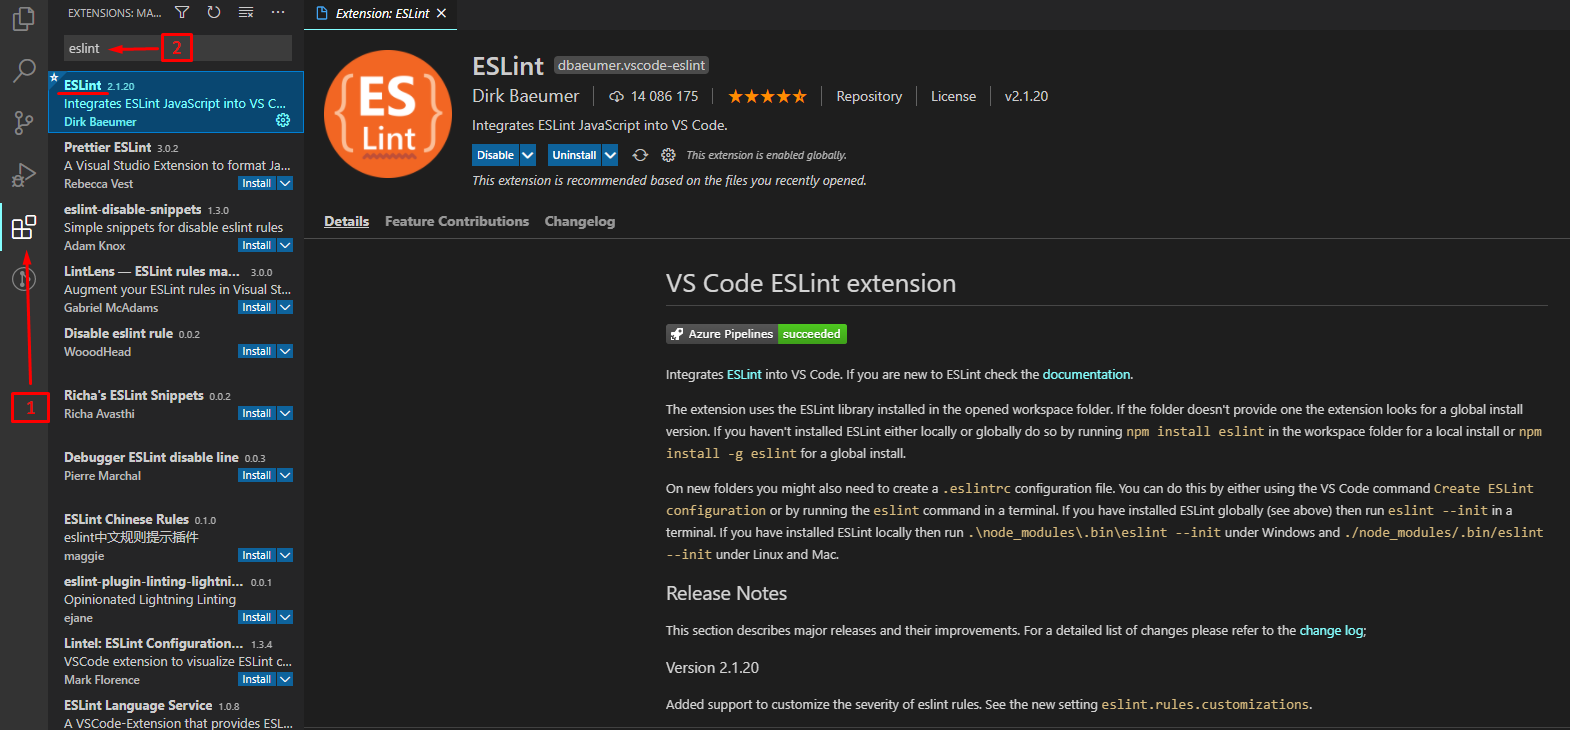1570x730 pixels.
Task: Install LintLens extension
Action: click(257, 307)
